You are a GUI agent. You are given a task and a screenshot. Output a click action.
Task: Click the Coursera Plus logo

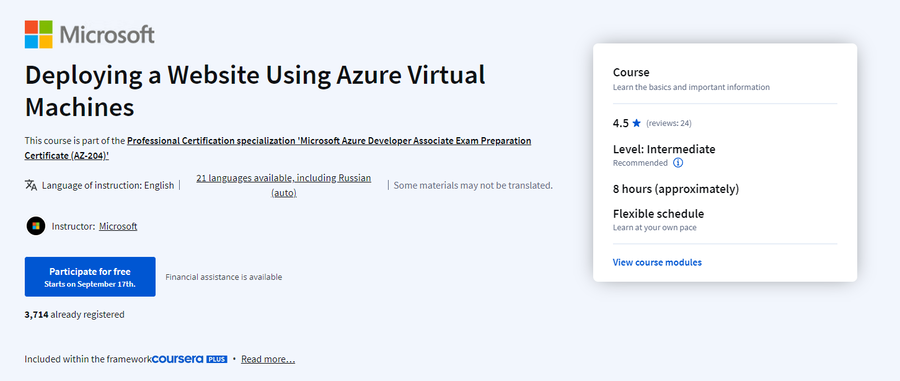point(189,359)
